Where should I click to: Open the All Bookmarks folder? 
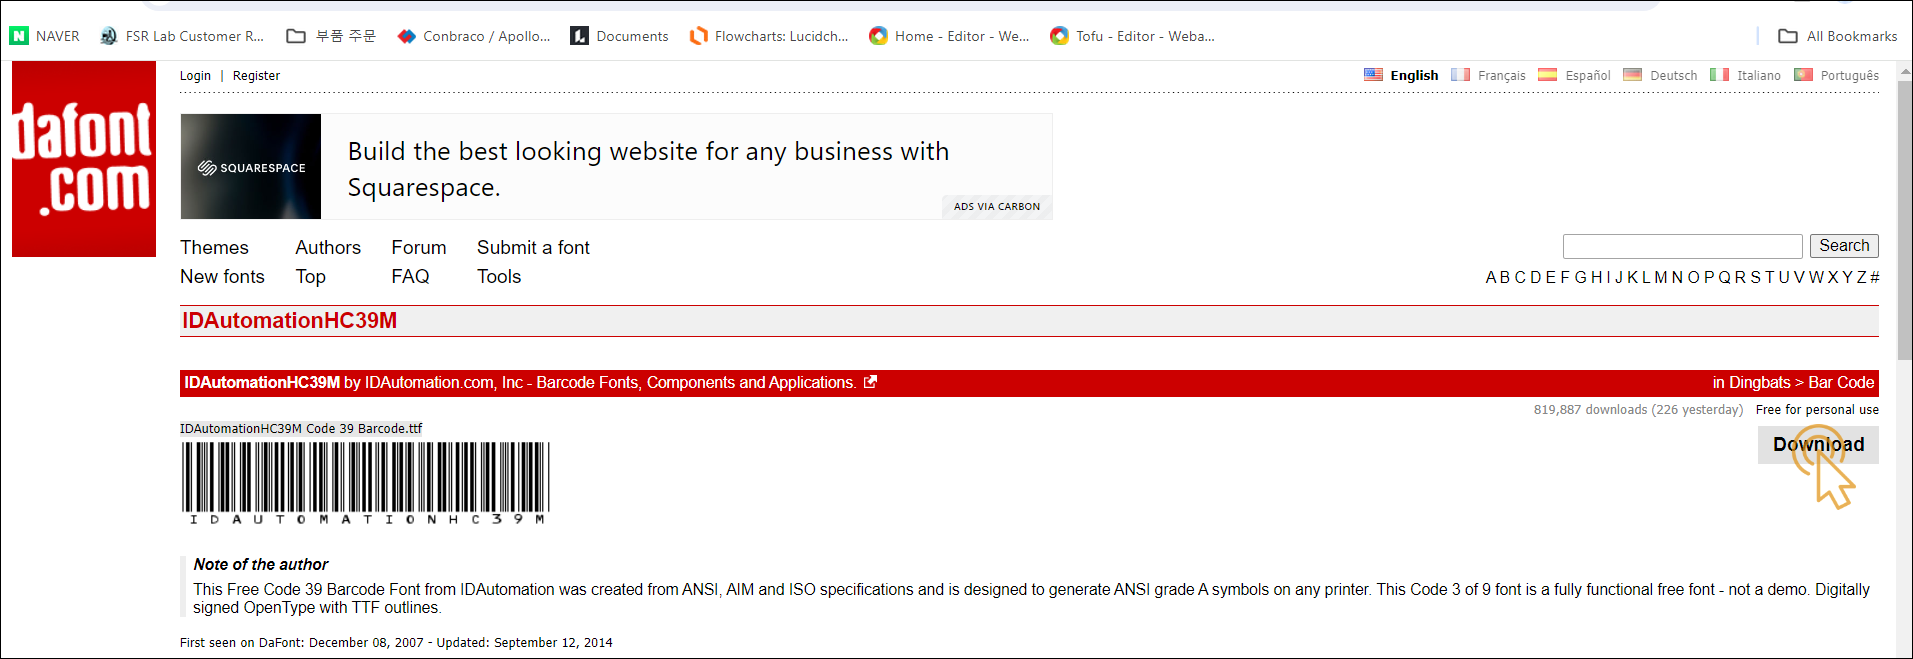point(1837,36)
